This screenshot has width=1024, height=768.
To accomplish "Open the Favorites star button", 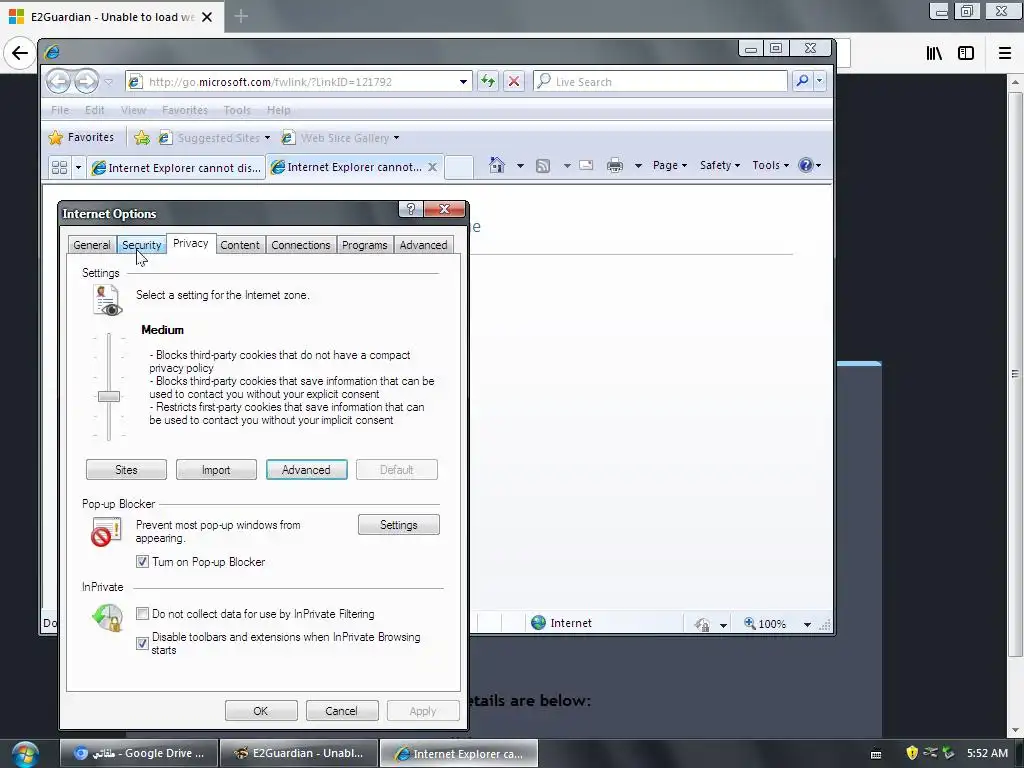I will 82,137.
